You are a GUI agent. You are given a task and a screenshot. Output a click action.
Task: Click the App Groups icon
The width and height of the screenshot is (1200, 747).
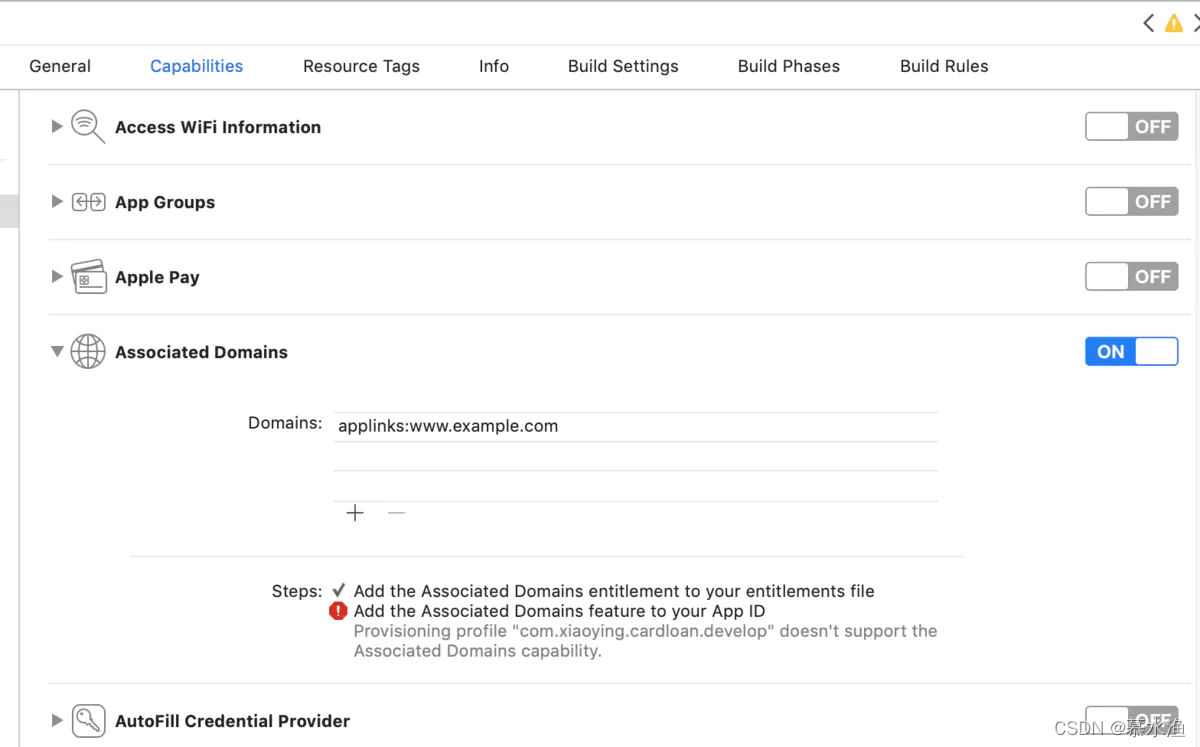[x=88, y=202]
